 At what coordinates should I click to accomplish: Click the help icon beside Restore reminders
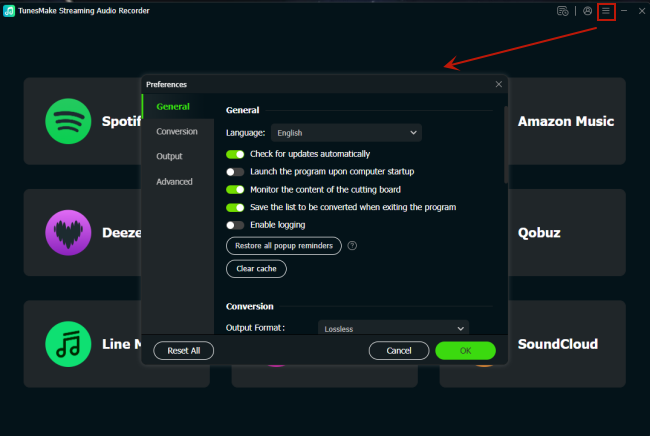[352, 246]
